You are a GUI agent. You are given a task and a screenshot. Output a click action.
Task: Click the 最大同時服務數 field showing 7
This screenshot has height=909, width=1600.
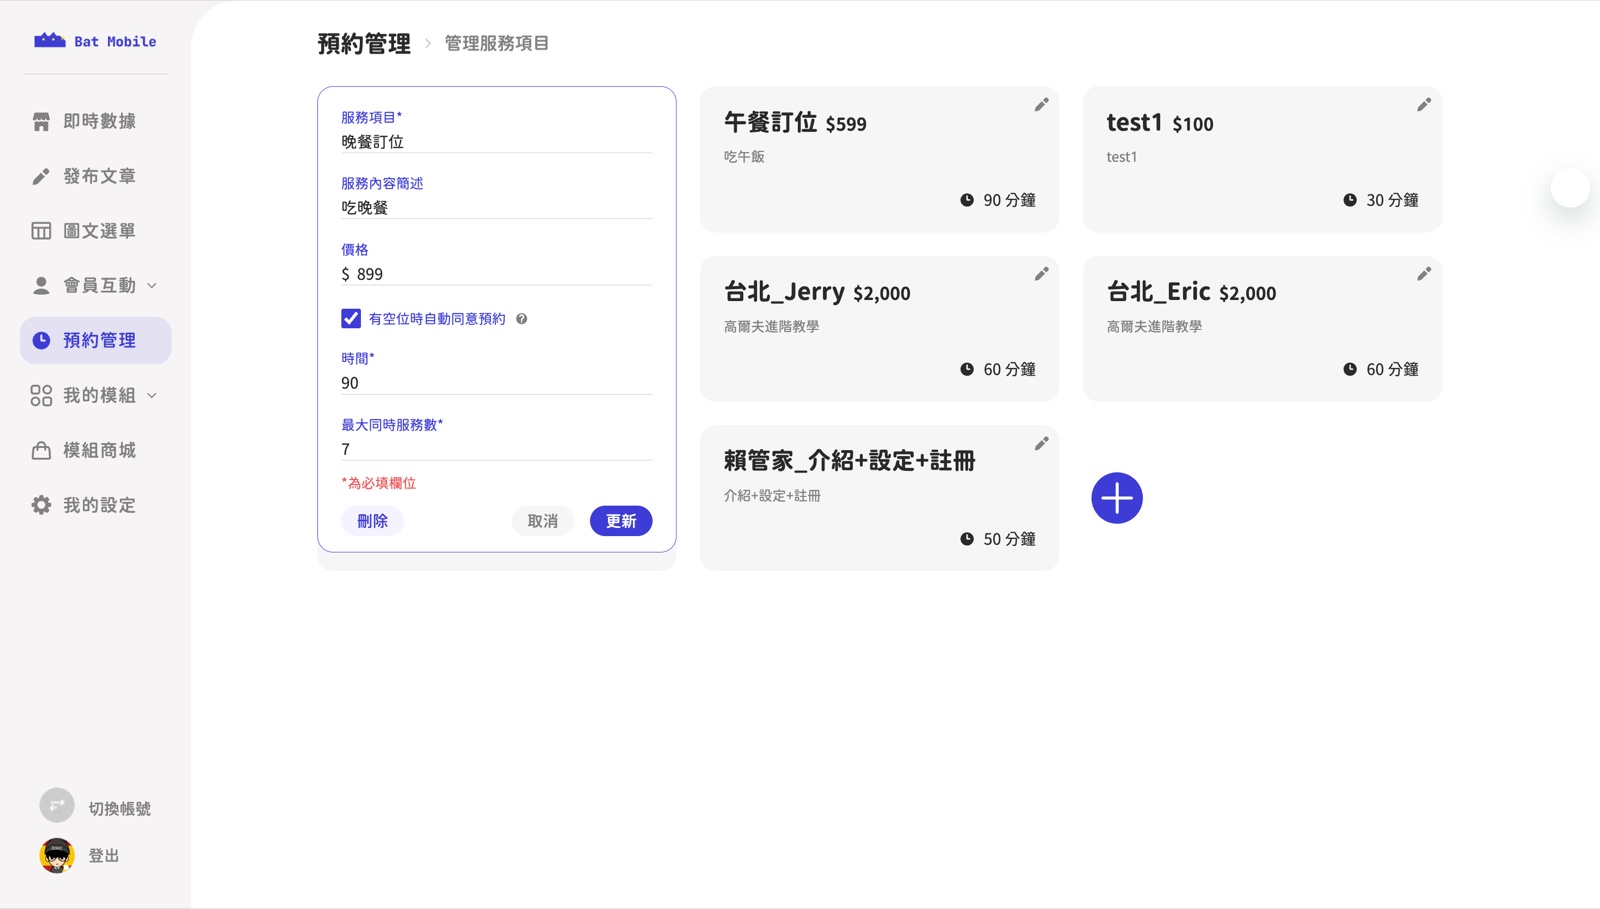[x=497, y=449]
